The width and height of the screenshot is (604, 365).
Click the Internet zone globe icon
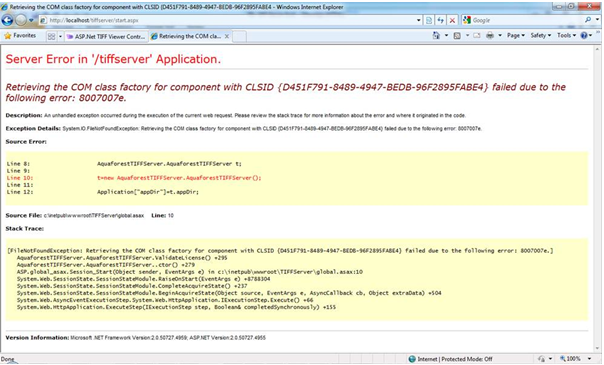(x=412, y=359)
